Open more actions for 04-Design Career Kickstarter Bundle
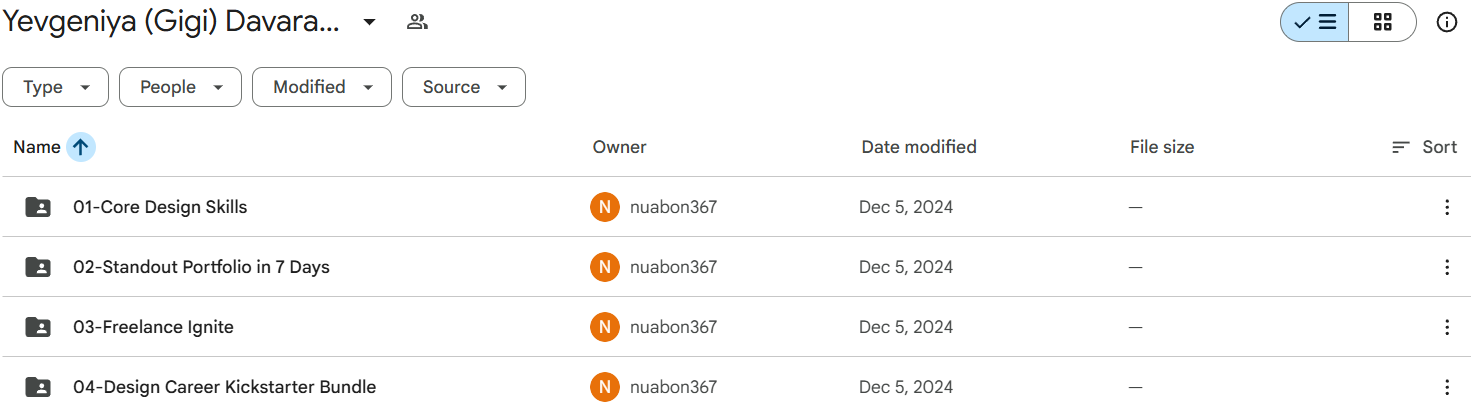The image size is (1471, 407). [1446, 387]
